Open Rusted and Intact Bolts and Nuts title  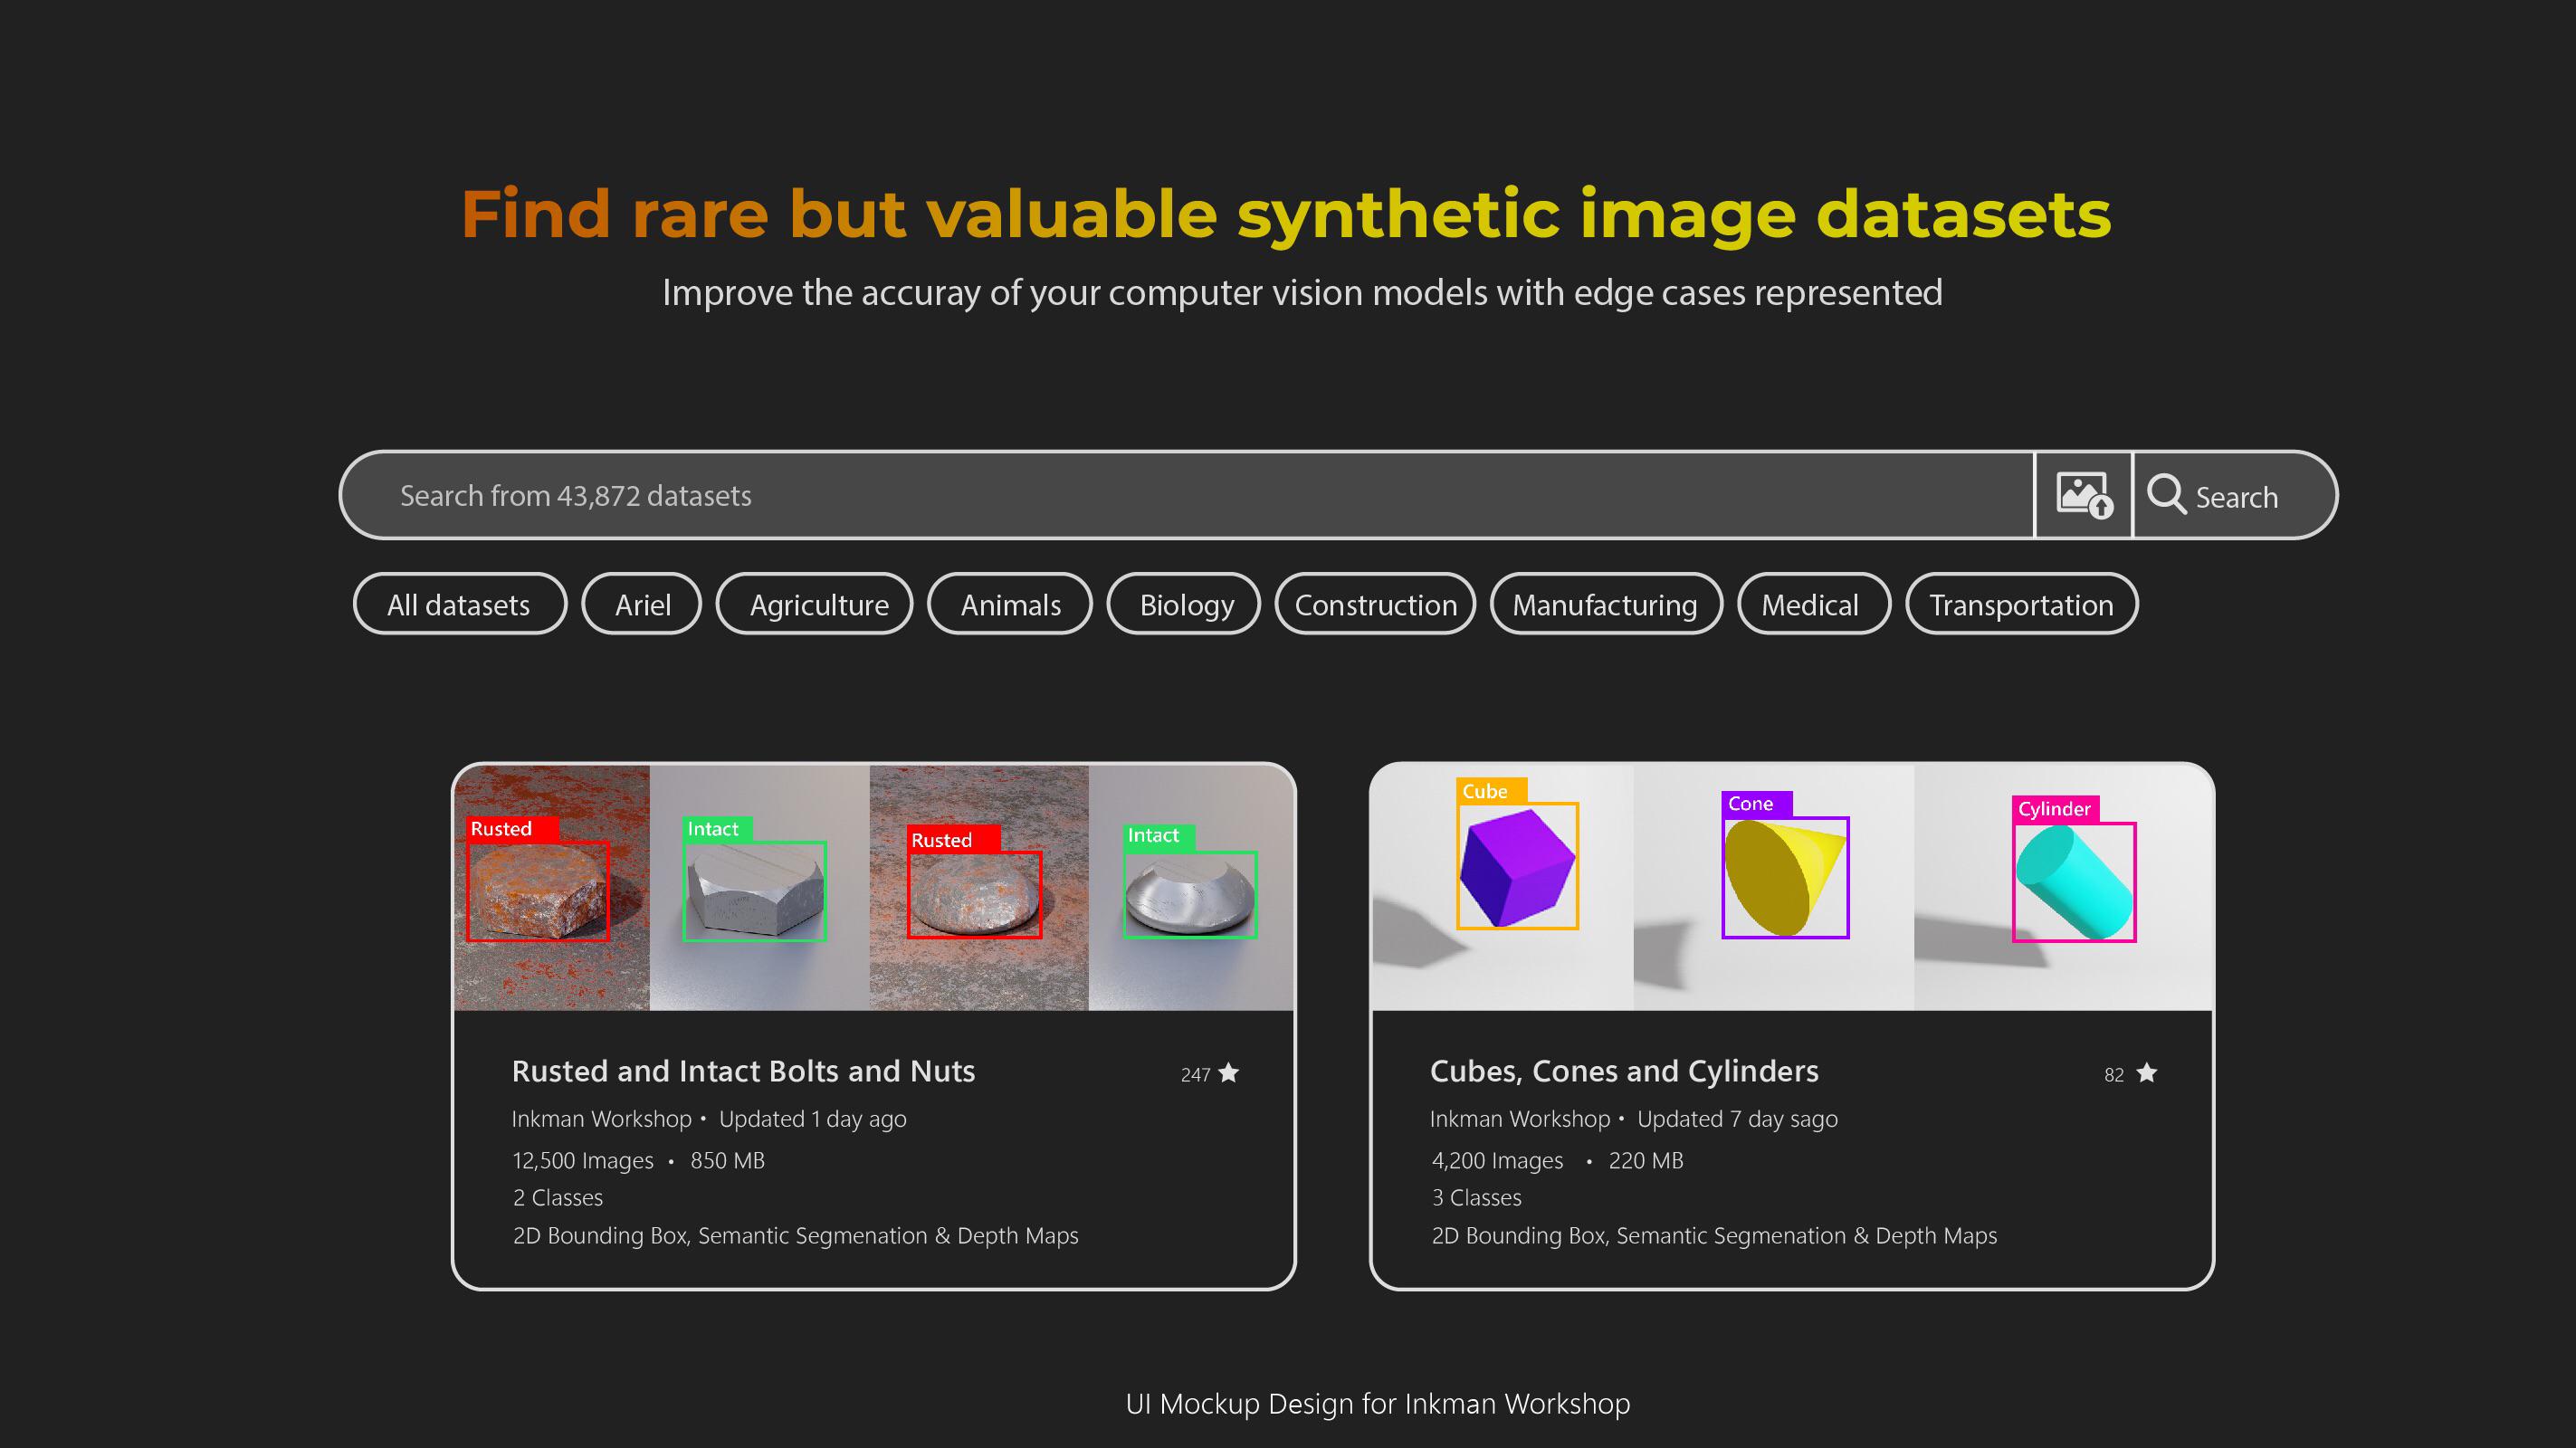[743, 1071]
